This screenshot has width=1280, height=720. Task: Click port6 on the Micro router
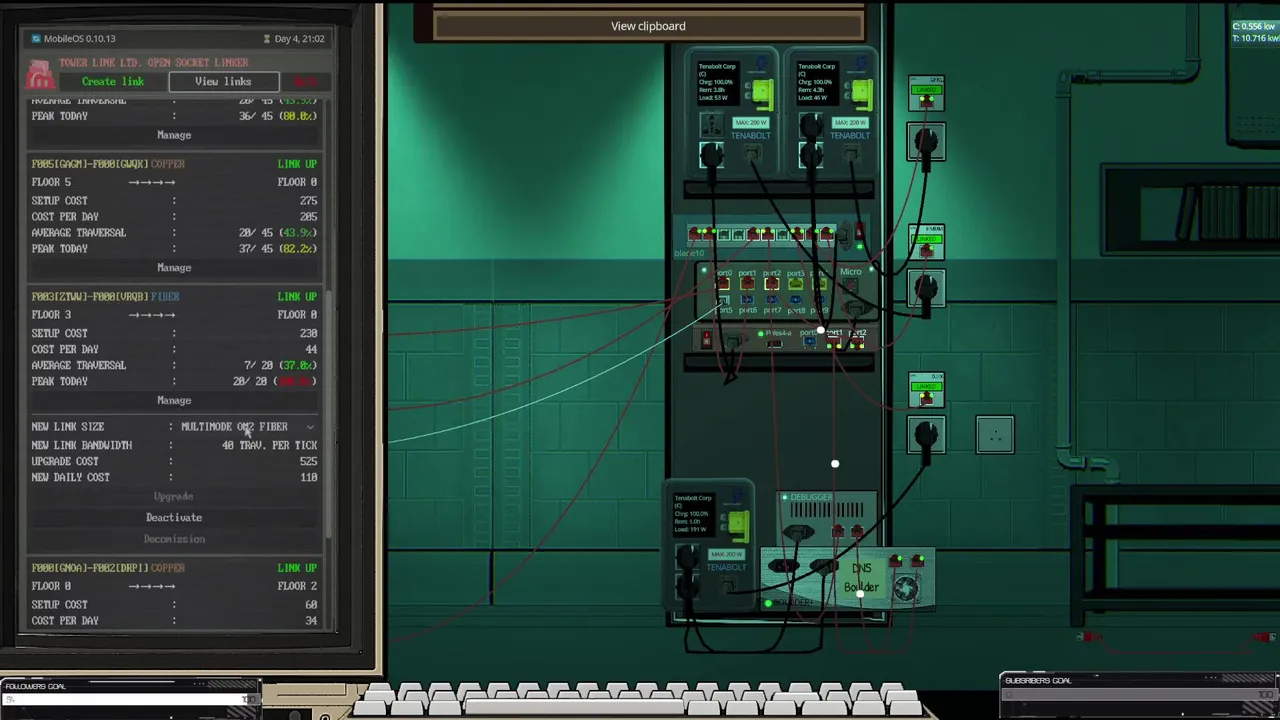pos(748,299)
